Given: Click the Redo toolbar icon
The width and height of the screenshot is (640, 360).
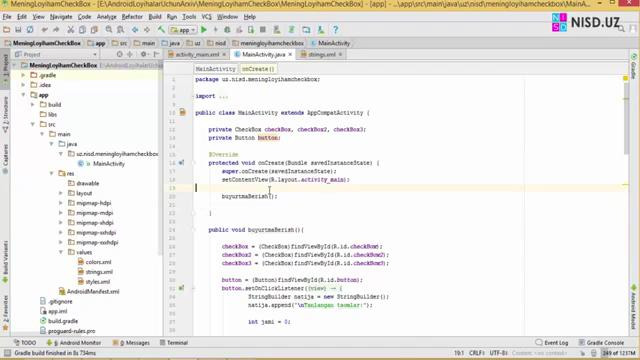Looking at the screenshot, I should tap(56, 30).
